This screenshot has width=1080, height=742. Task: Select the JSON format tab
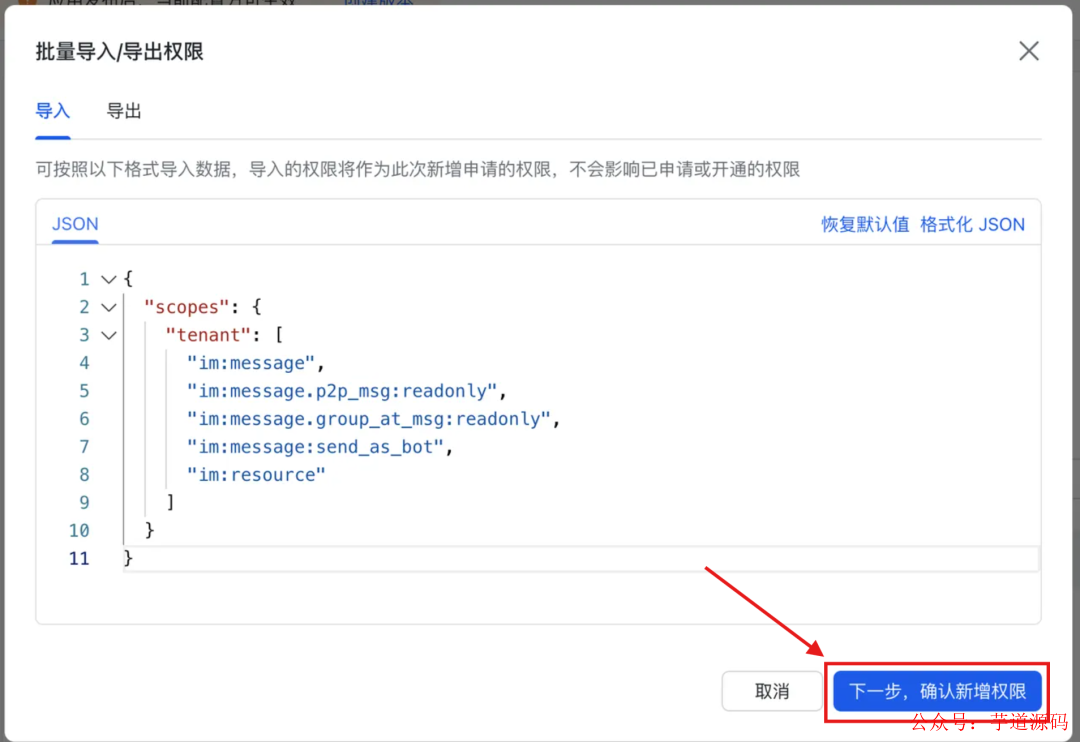pos(74,225)
